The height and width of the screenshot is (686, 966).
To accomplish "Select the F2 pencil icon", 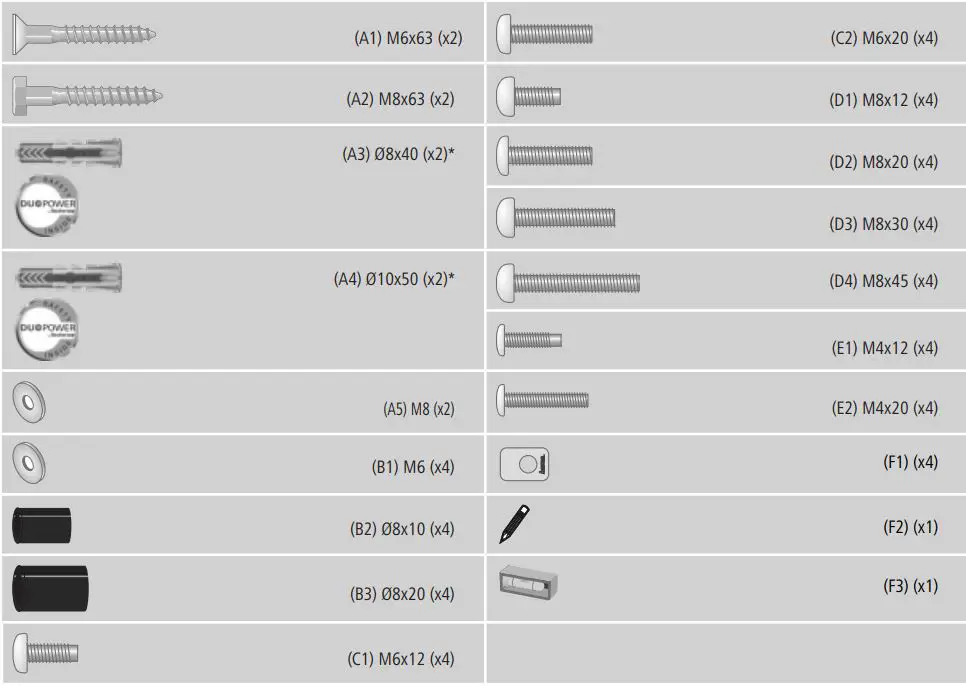I will [x=514, y=524].
